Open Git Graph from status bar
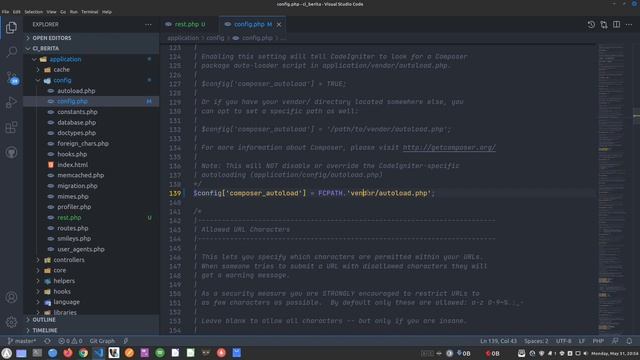Screen dimensions: 640x360 pos(102,341)
